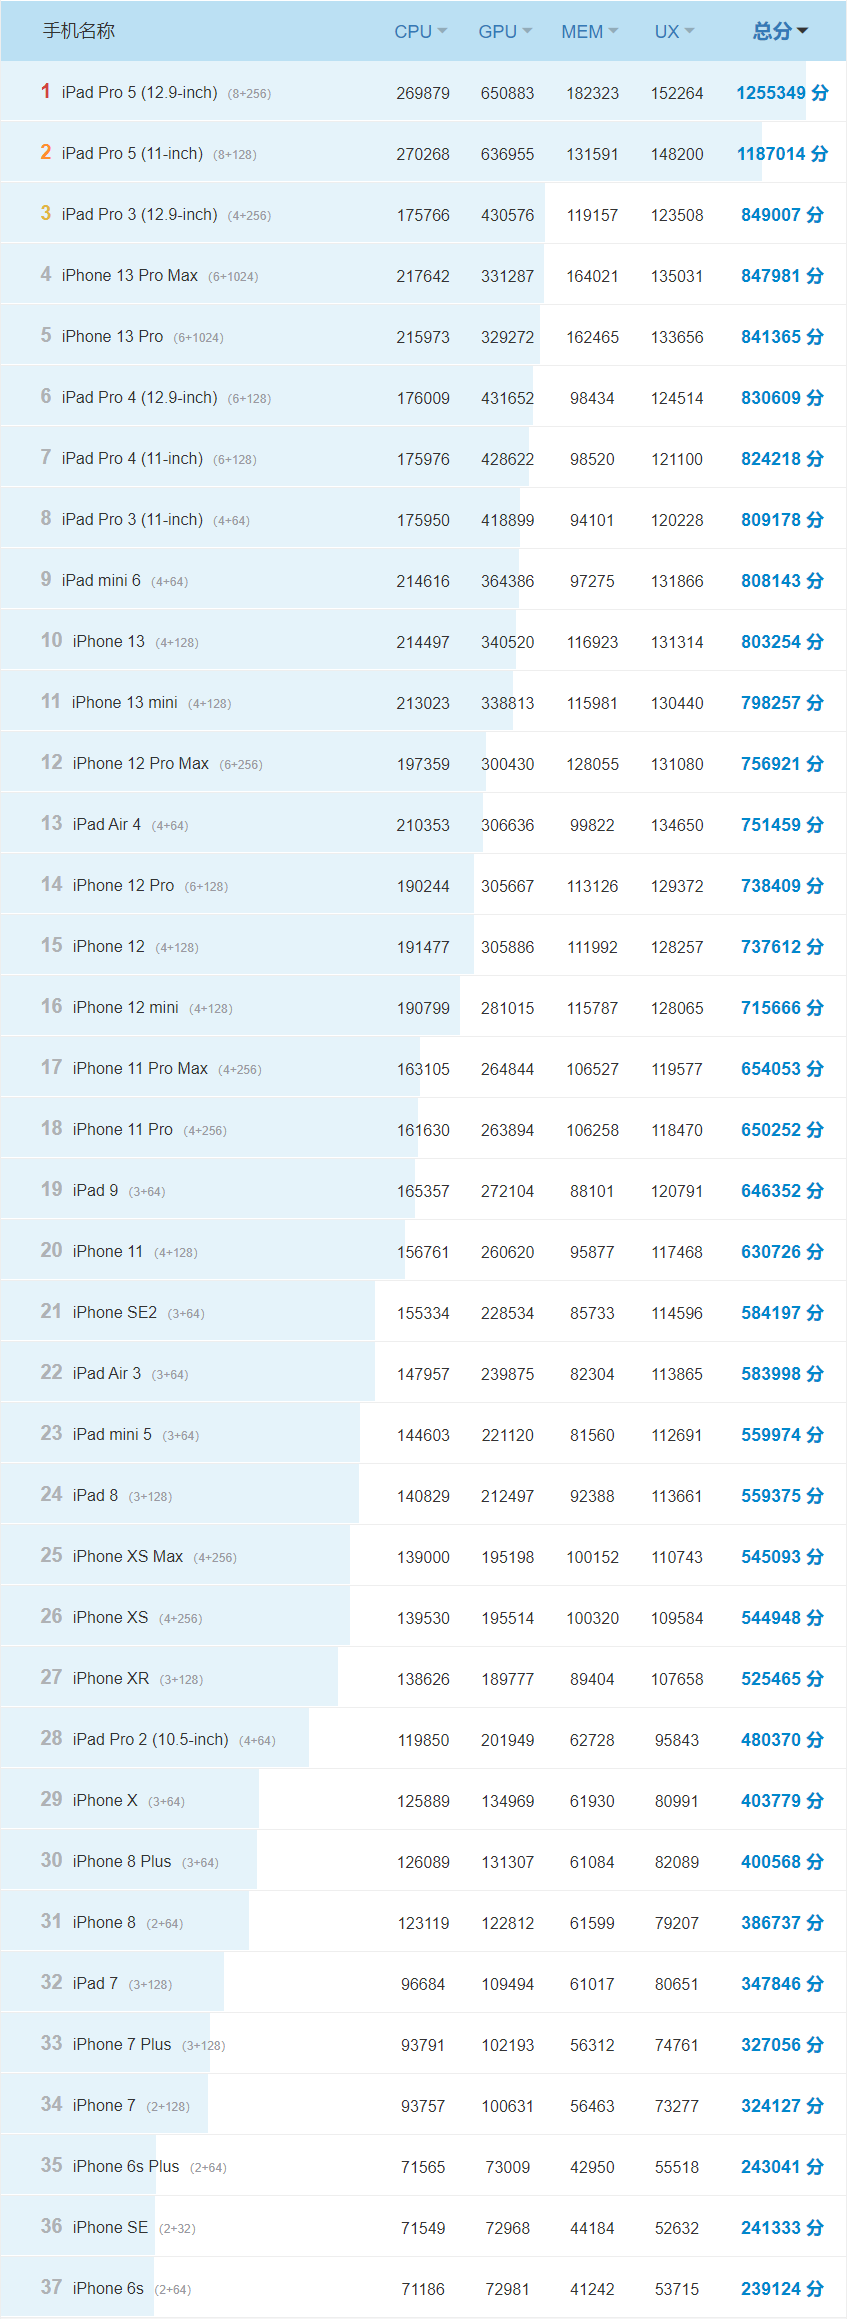847x2319 pixels.
Task: Open the iPad Pro 5 (12.9-inch) entry
Action: point(139,93)
